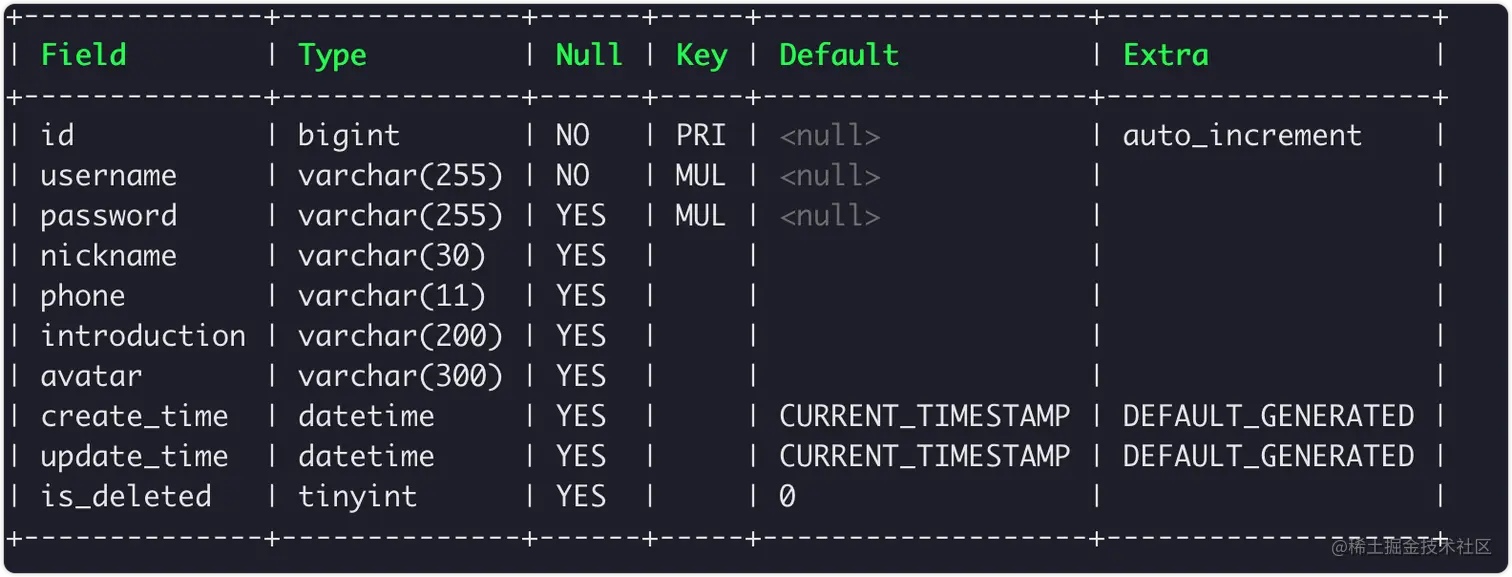
Task: Click the Extra column header
Action: click(x=1166, y=54)
